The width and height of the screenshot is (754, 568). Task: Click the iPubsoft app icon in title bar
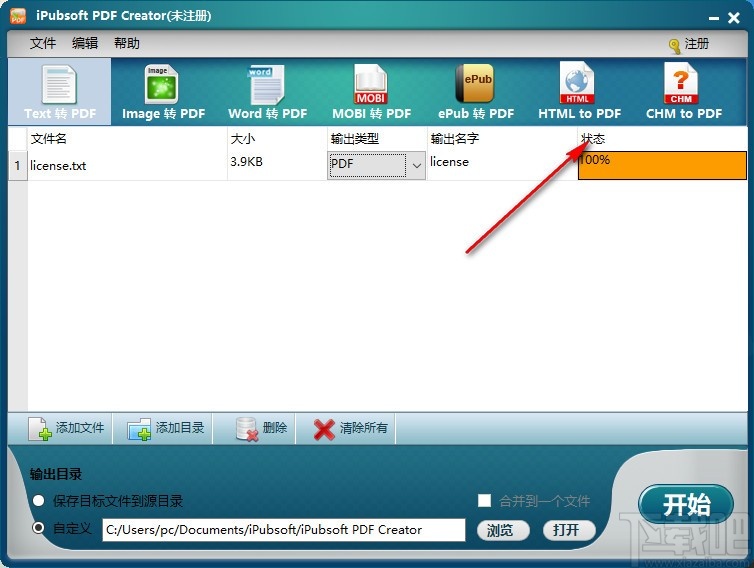tap(18, 16)
